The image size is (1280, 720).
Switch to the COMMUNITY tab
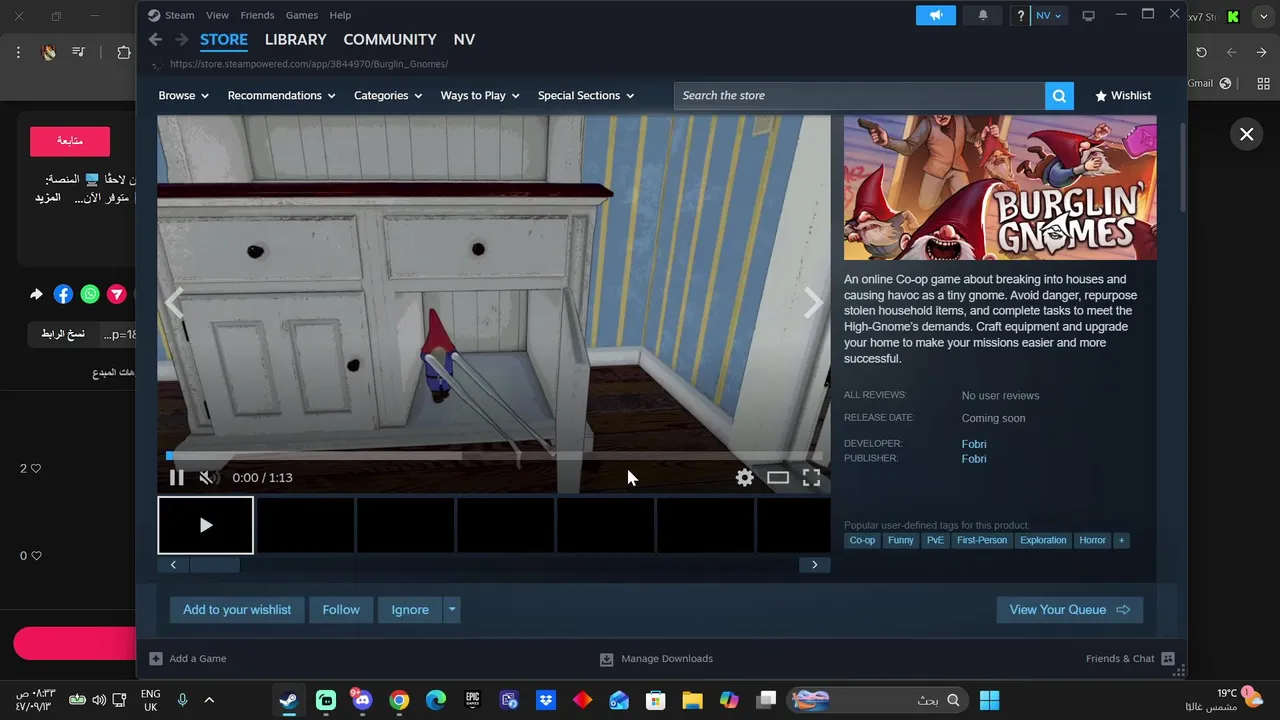pos(390,39)
